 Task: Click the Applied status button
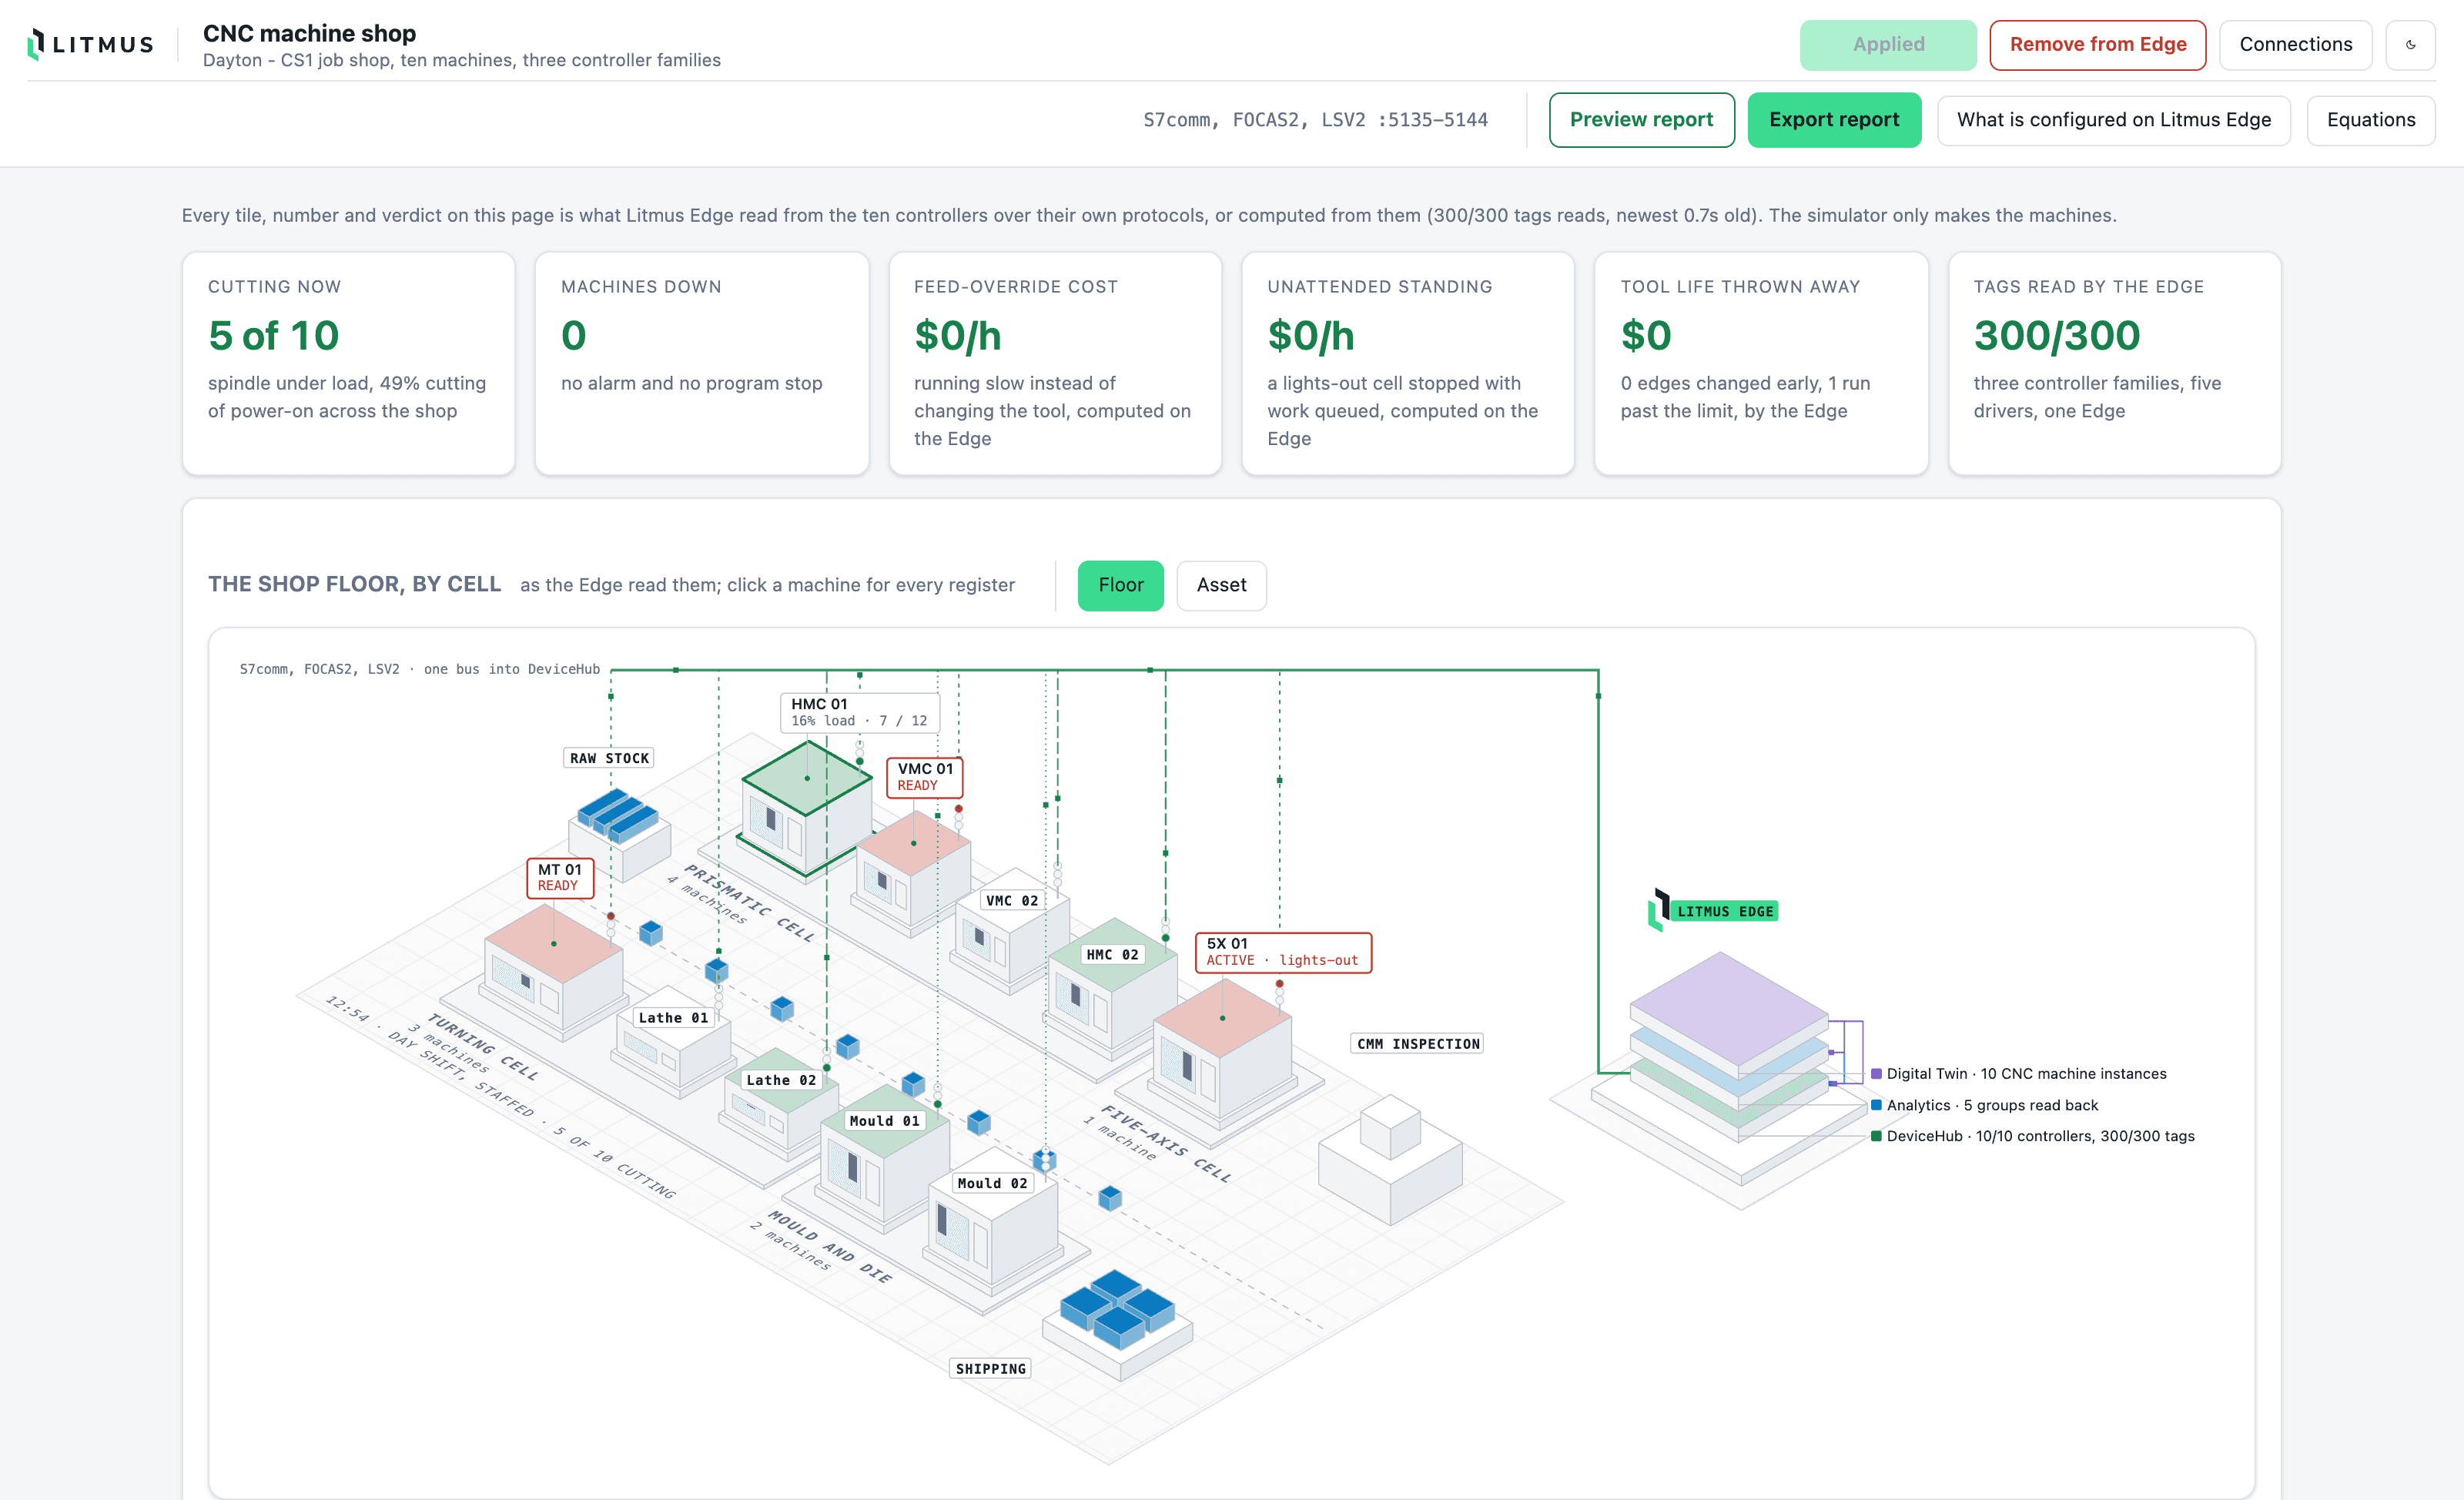click(1888, 44)
